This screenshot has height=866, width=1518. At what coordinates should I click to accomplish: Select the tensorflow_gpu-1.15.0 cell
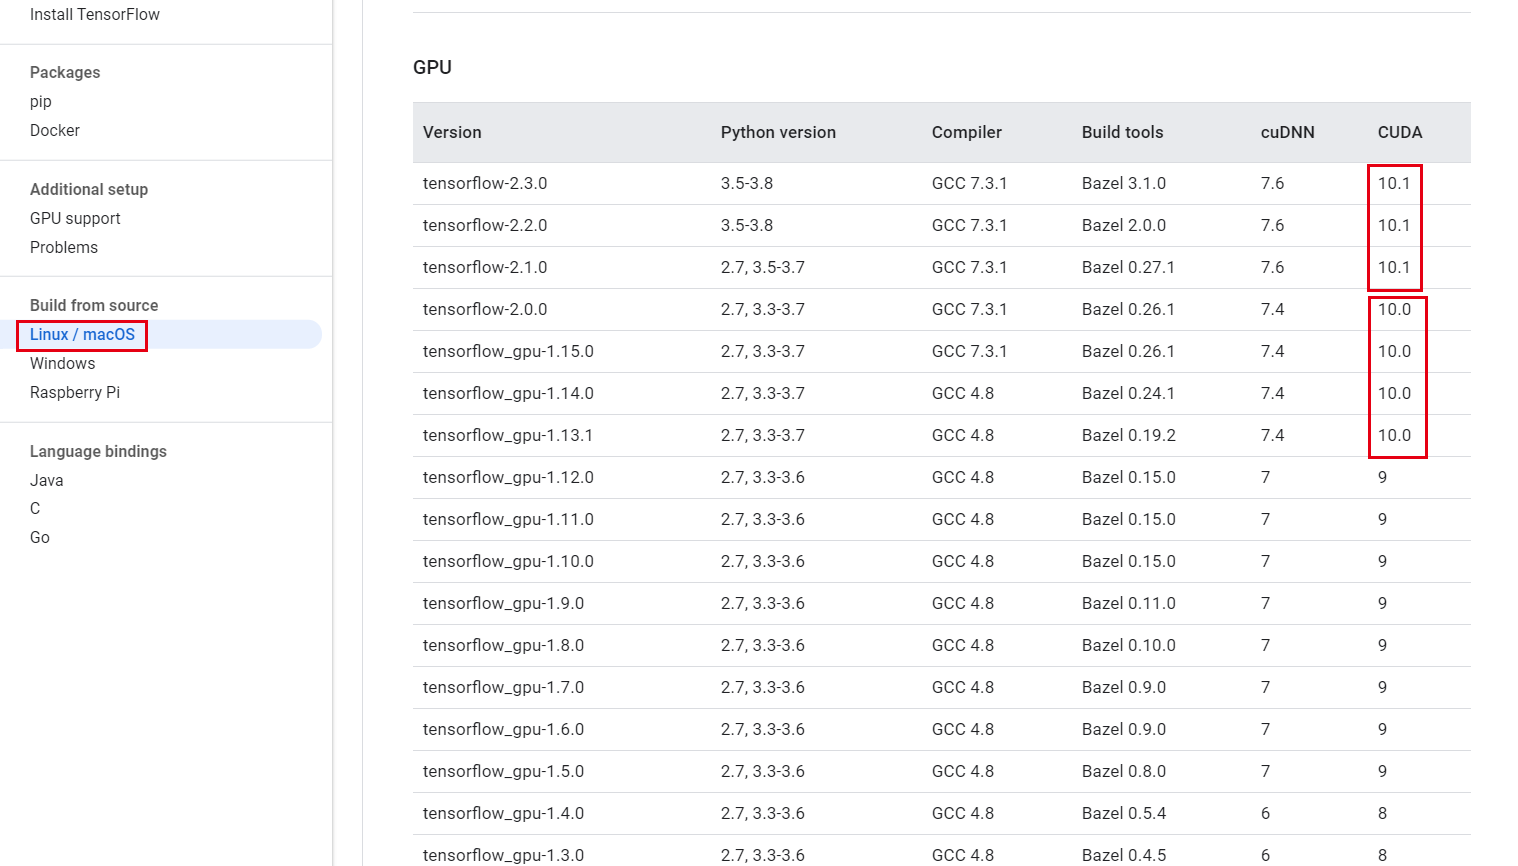point(508,352)
